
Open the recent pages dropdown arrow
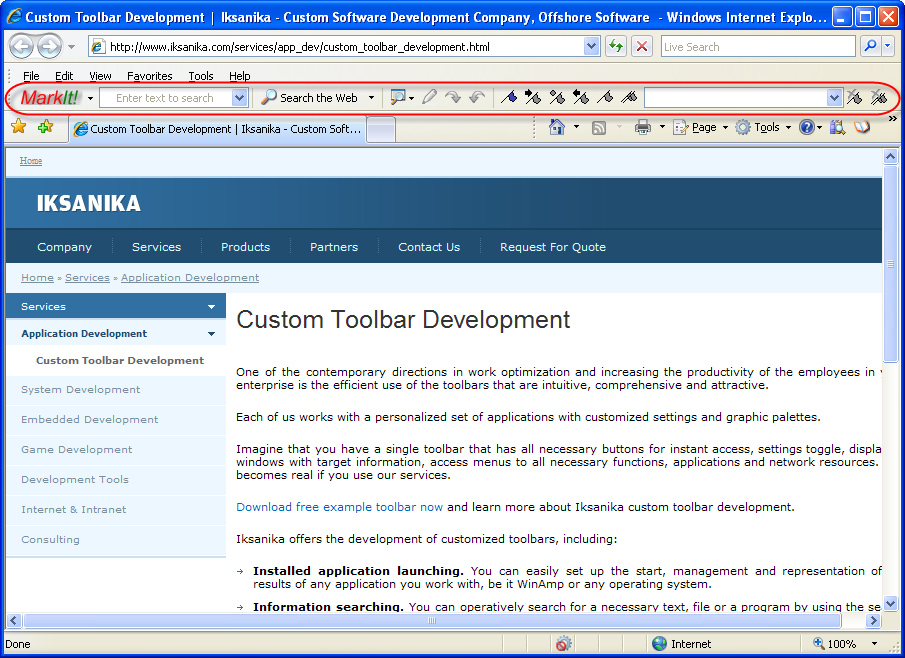[71, 47]
